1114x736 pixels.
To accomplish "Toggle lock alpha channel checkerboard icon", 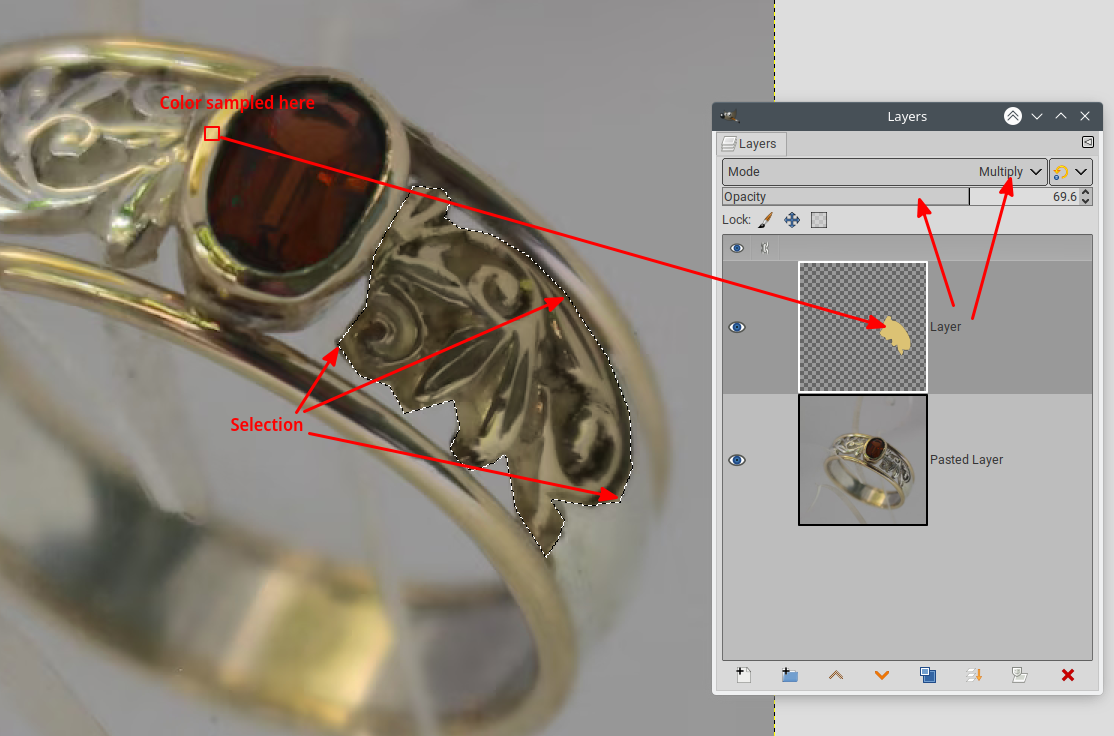I will point(819,220).
